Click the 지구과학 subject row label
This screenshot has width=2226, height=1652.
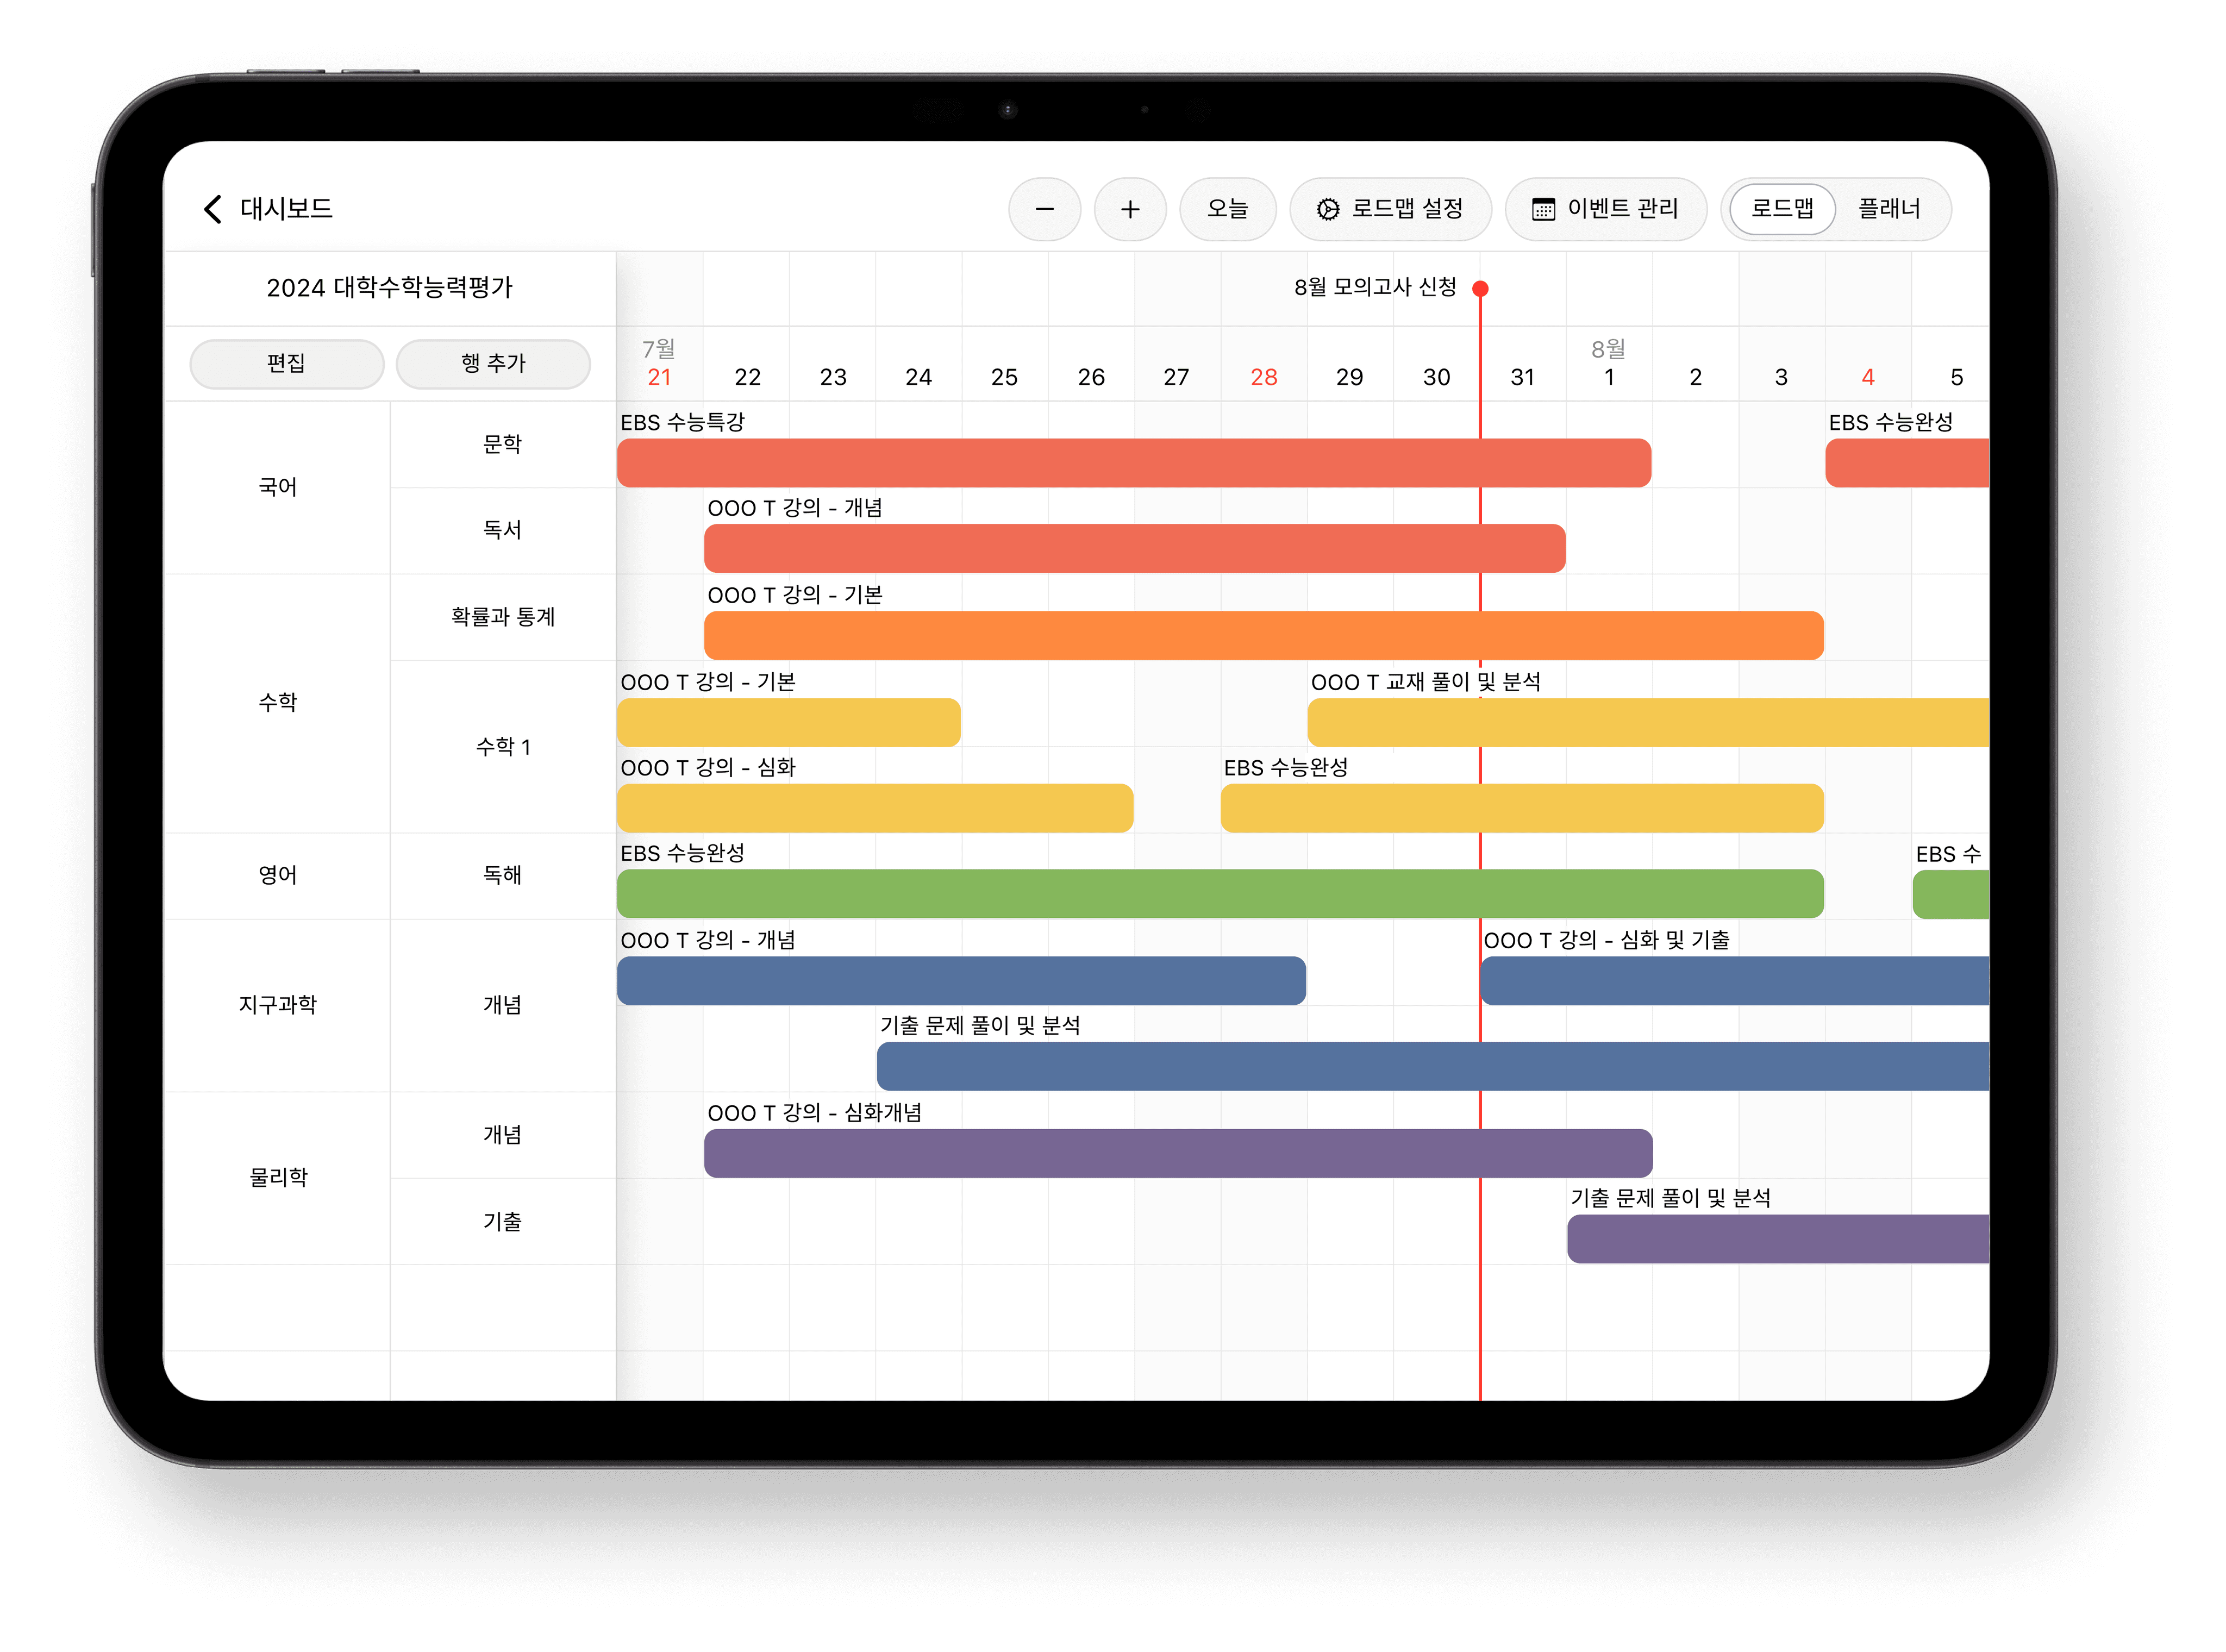coord(277,1005)
